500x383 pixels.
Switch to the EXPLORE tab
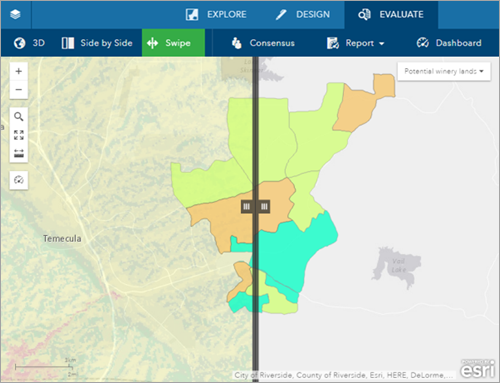[216, 15]
